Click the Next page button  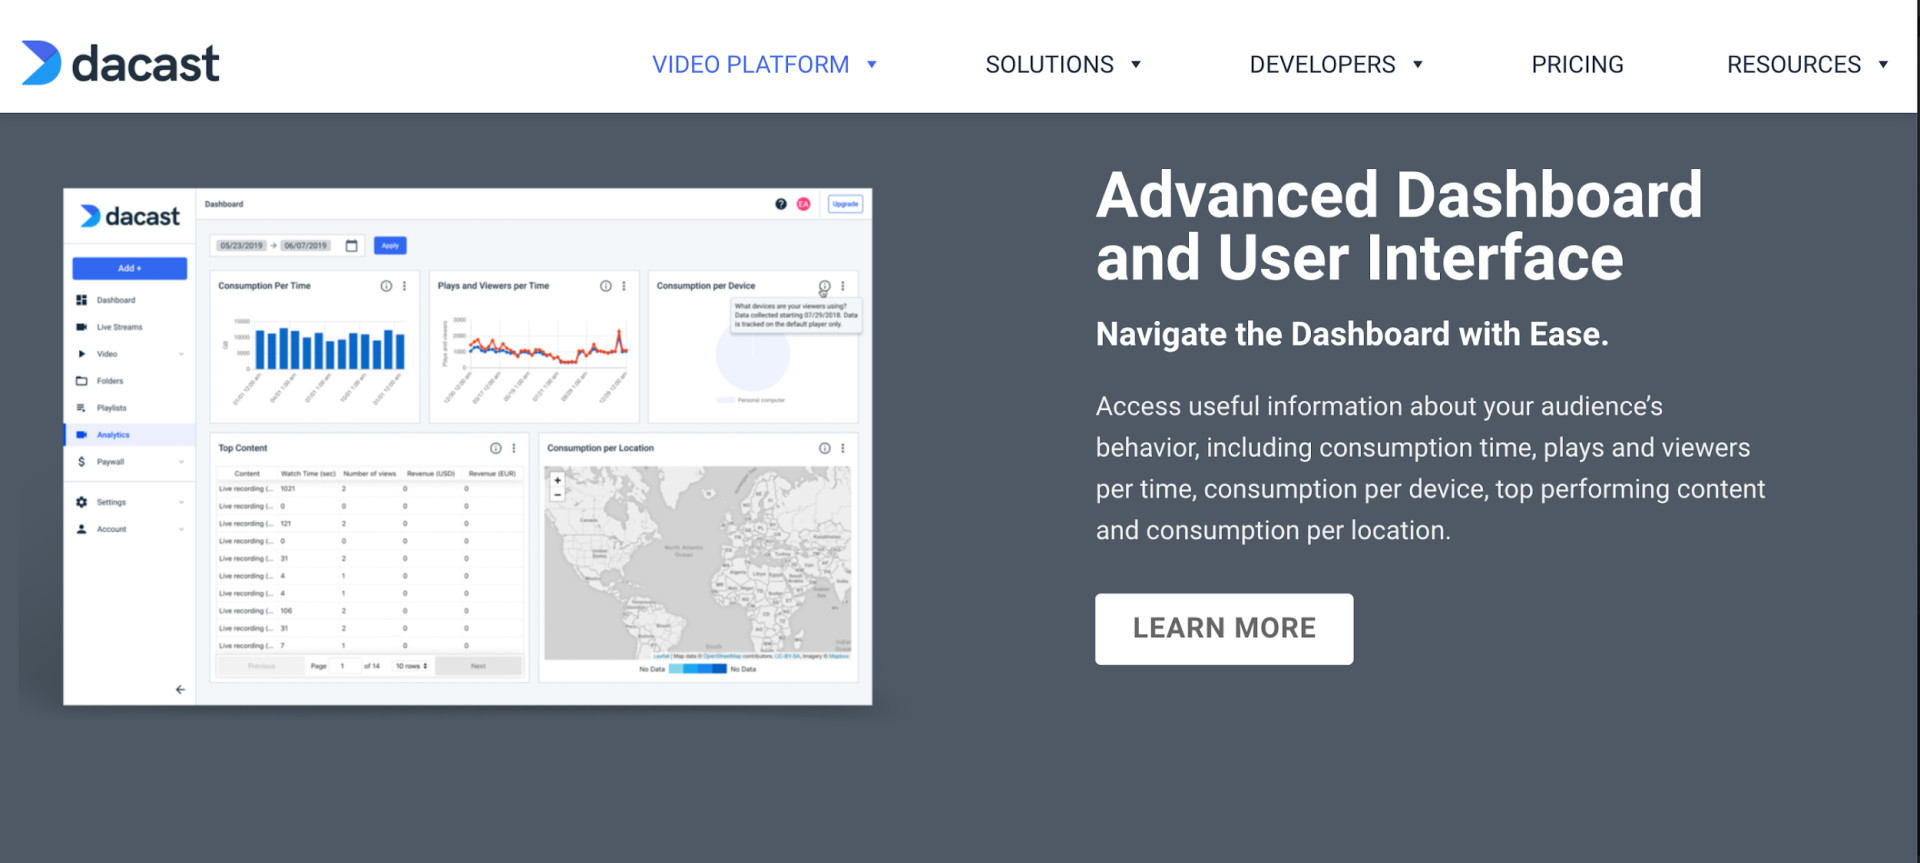[x=478, y=666]
